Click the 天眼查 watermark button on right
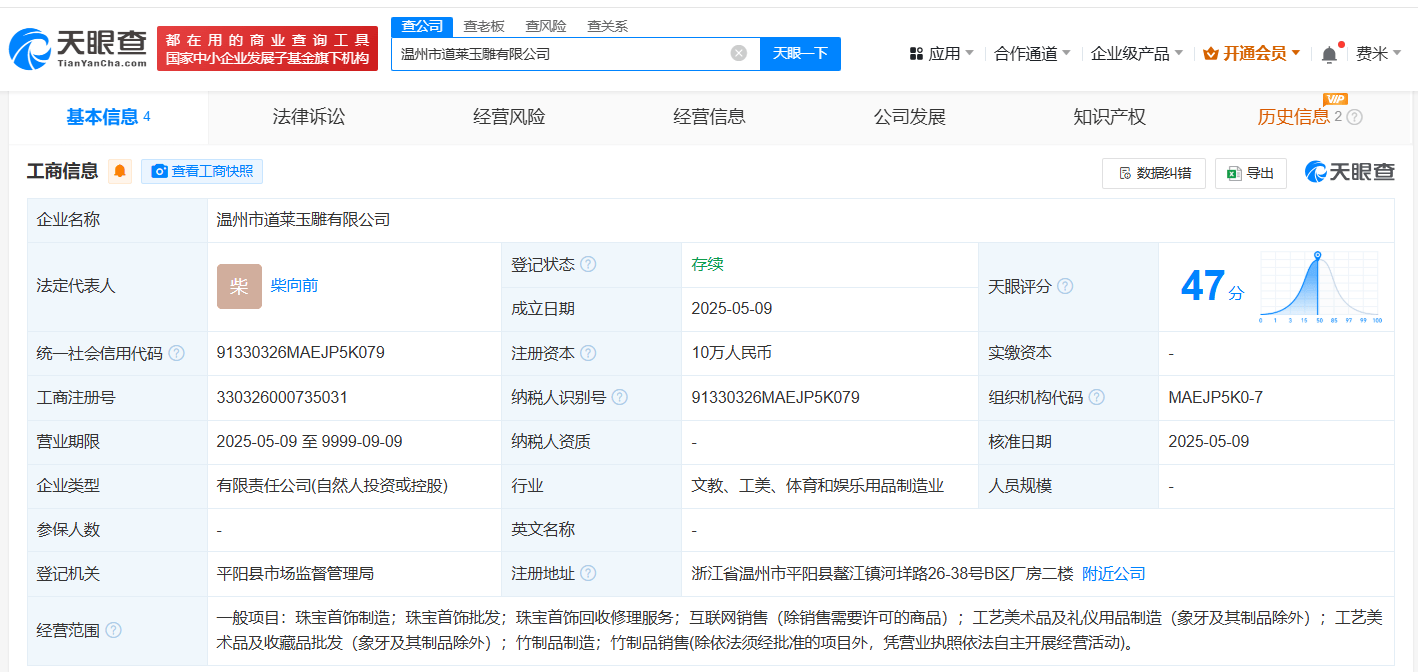Screen dimensions: 1418x672 pos(1352,172)
